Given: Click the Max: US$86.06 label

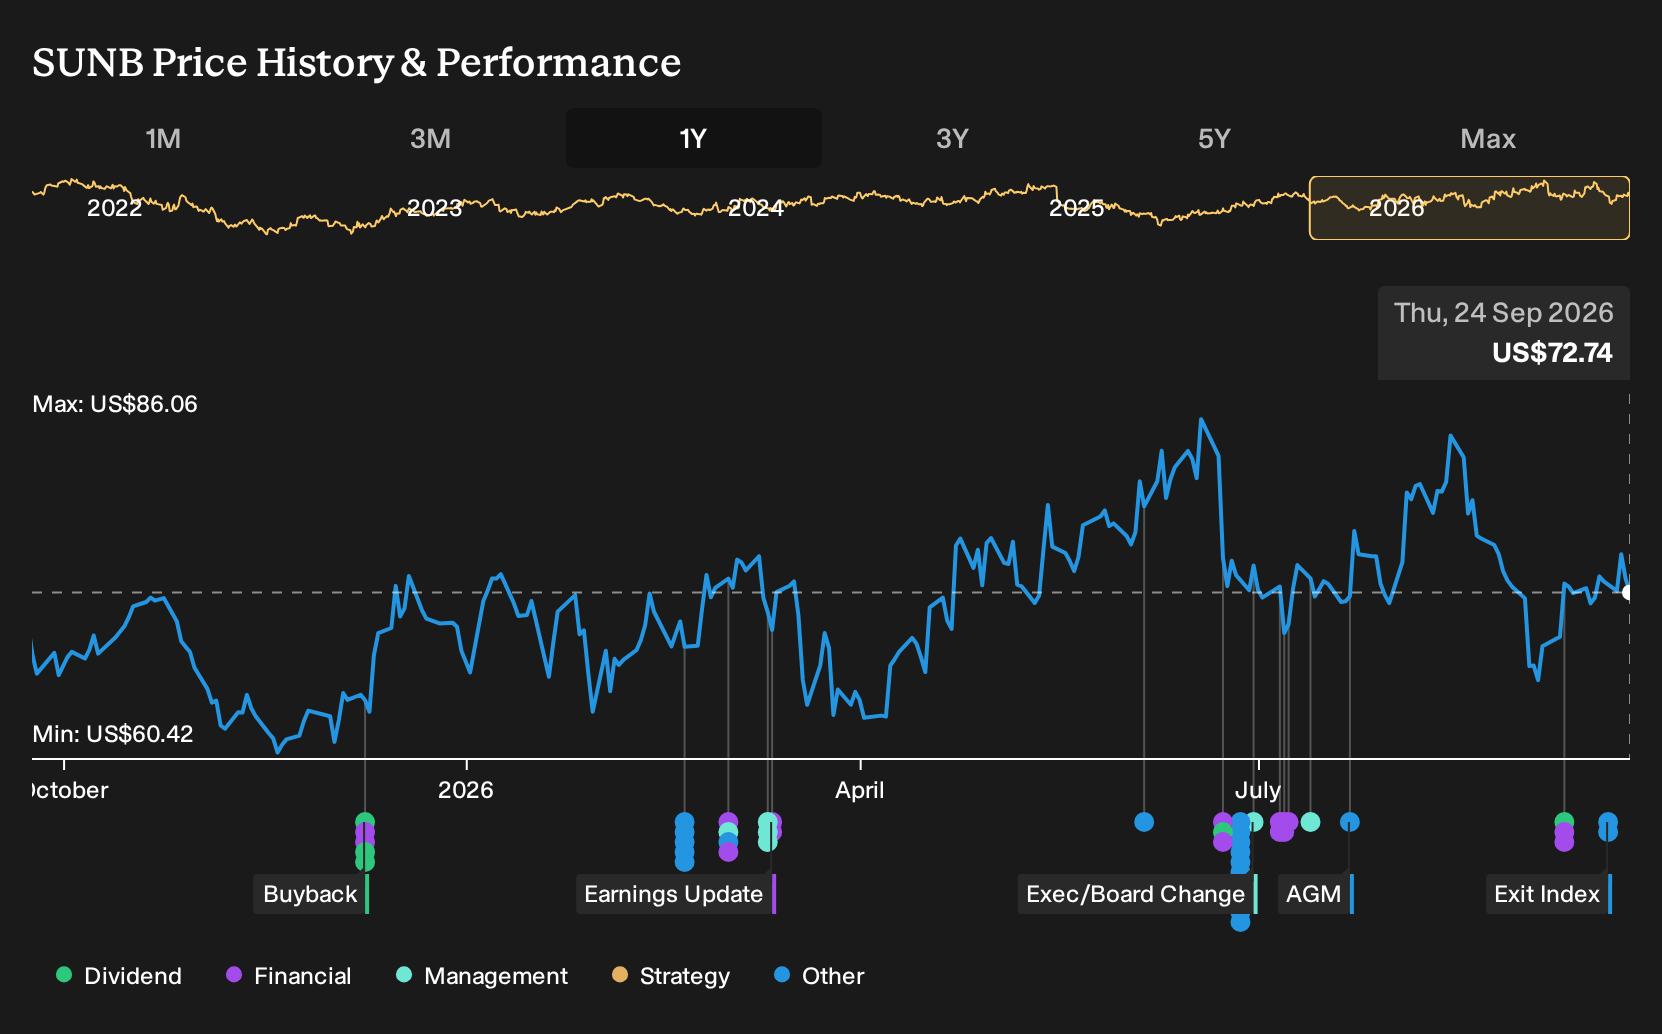Looking at the screenshot, I should [115, 404].
